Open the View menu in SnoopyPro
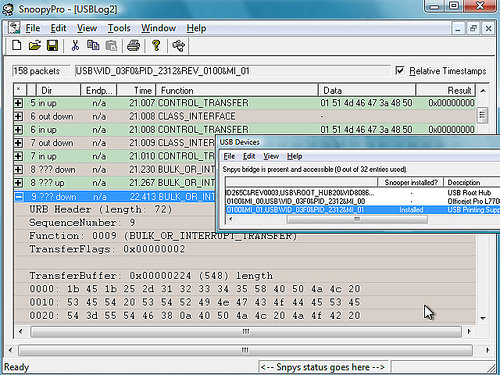Screen dimensions: 500x375 [87, 28]
